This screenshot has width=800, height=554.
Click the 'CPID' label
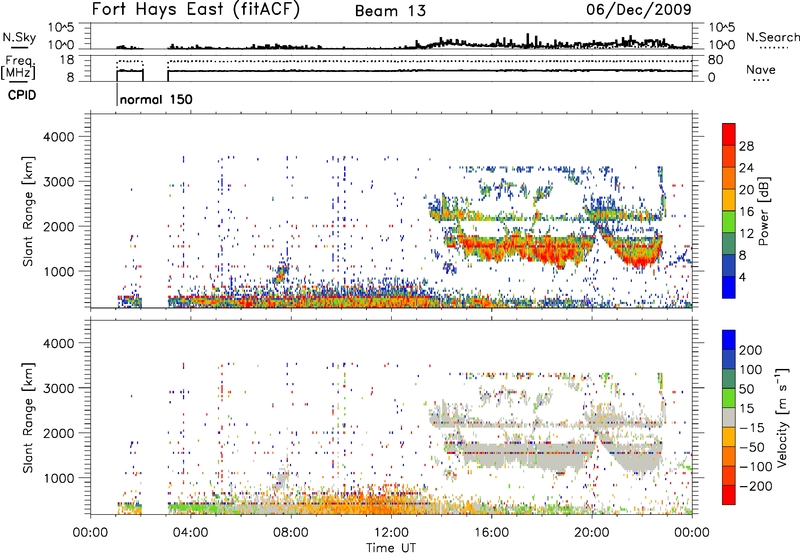(x=22, y=95)
